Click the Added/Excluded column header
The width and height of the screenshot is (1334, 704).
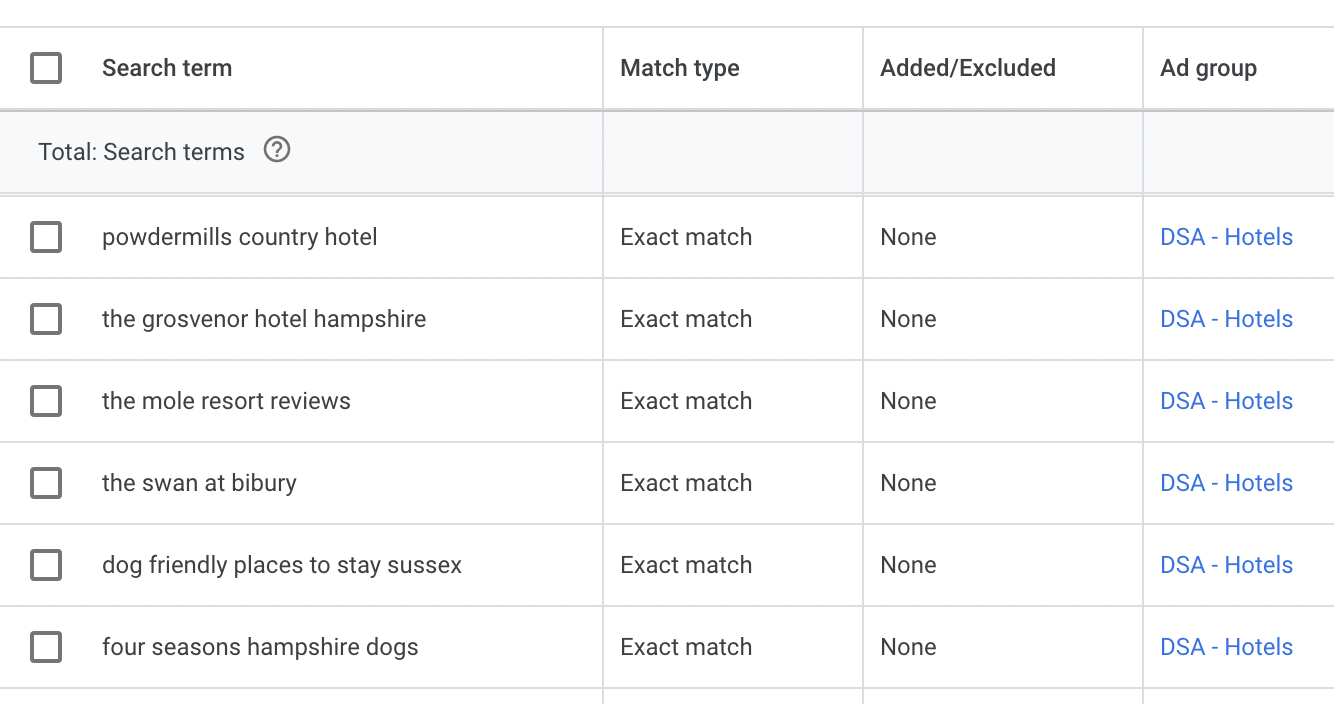[968, 68]
